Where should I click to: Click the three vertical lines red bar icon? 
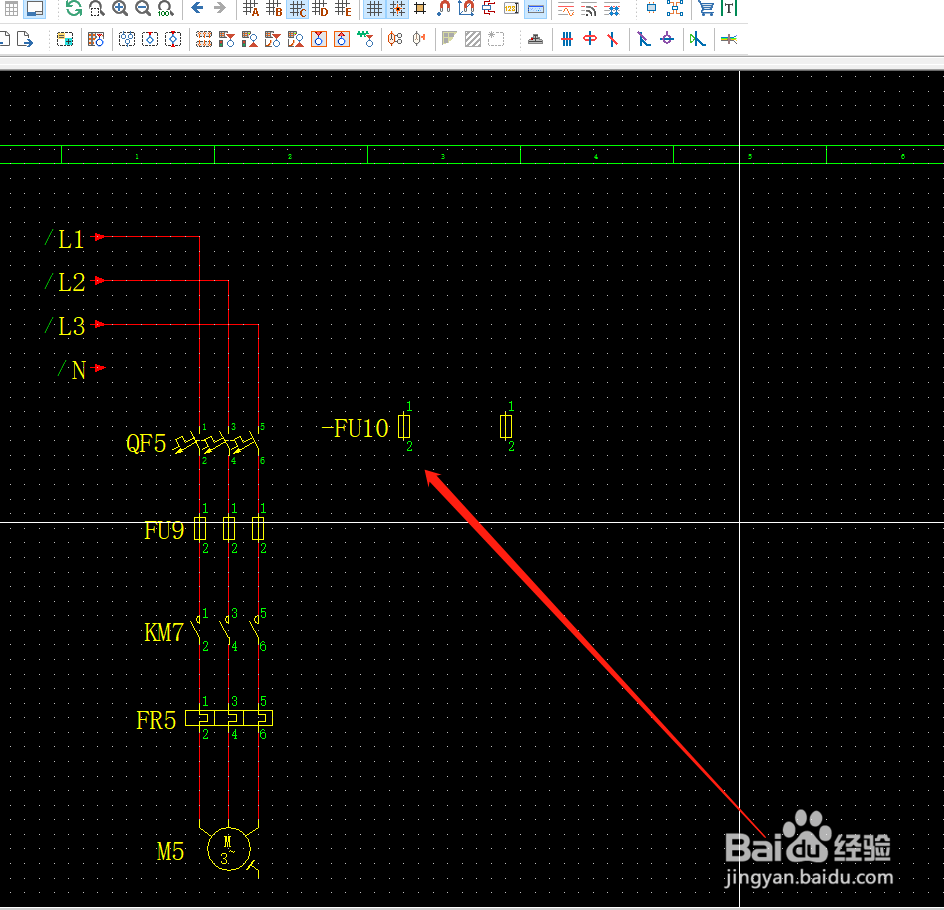[567, 40]
